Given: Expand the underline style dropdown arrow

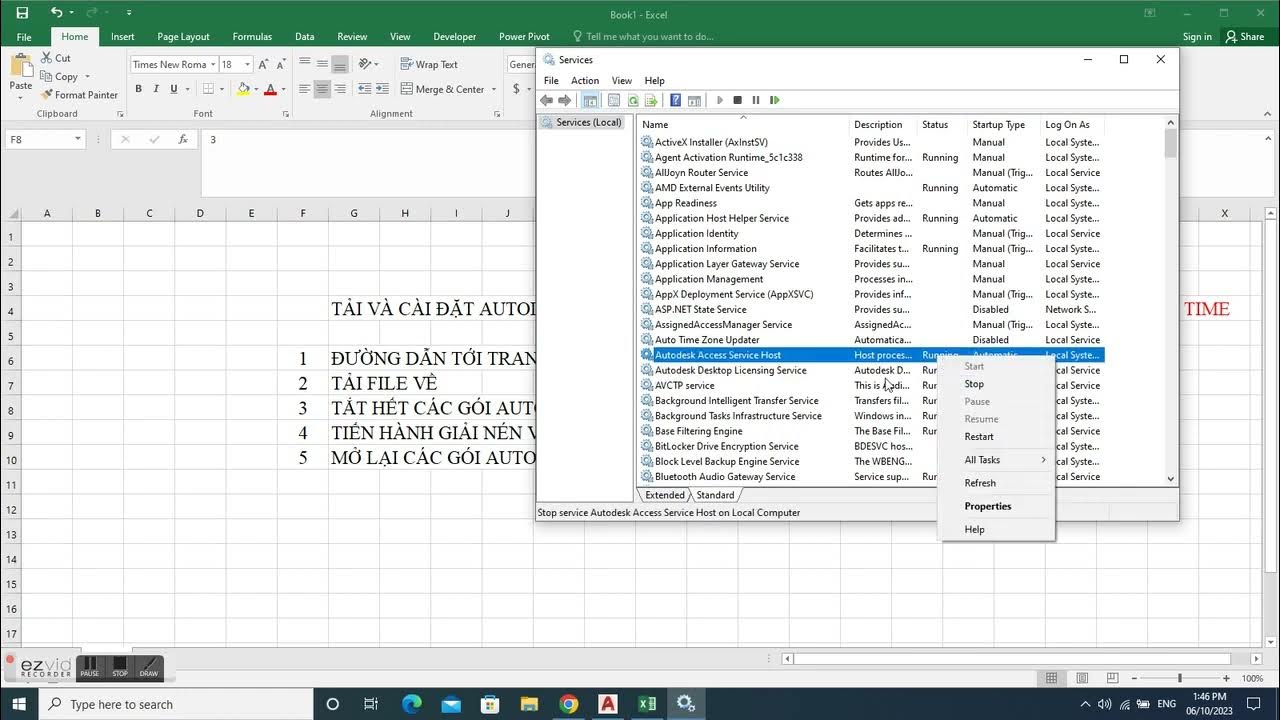Looking at the screenshot, I should tap(186, 89).
